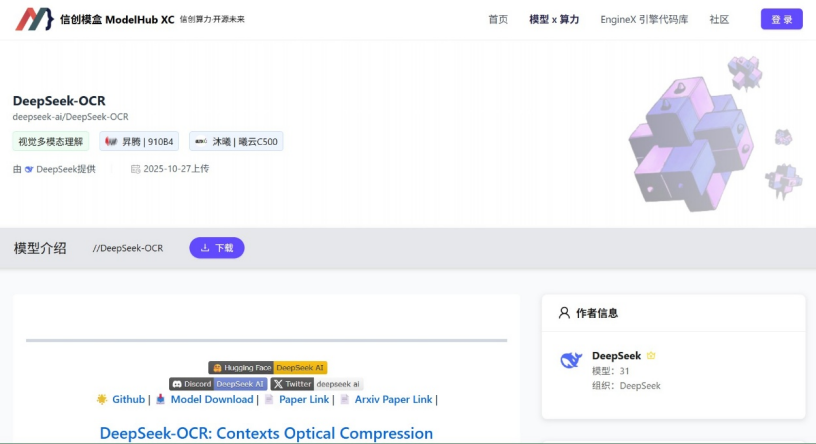
Task: Click the 2025-10-27上传 date text
Action: pos(176,169)
